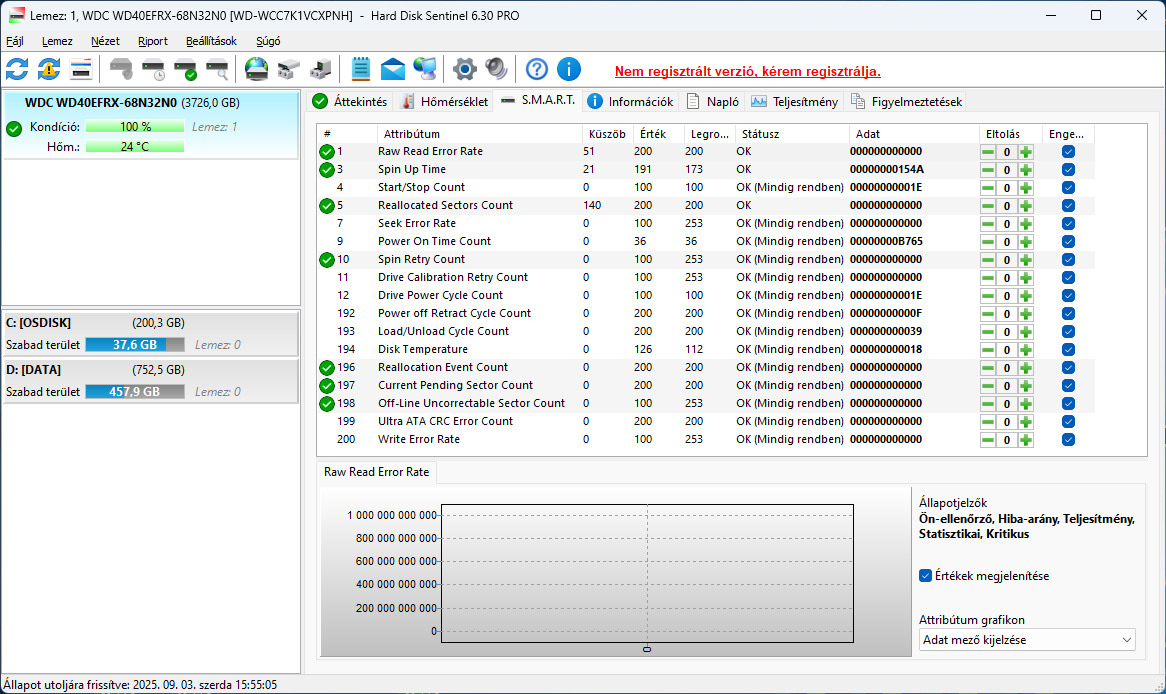Open the Beállítások menu
Screen dimensions: 1166x694
[211, 41]
